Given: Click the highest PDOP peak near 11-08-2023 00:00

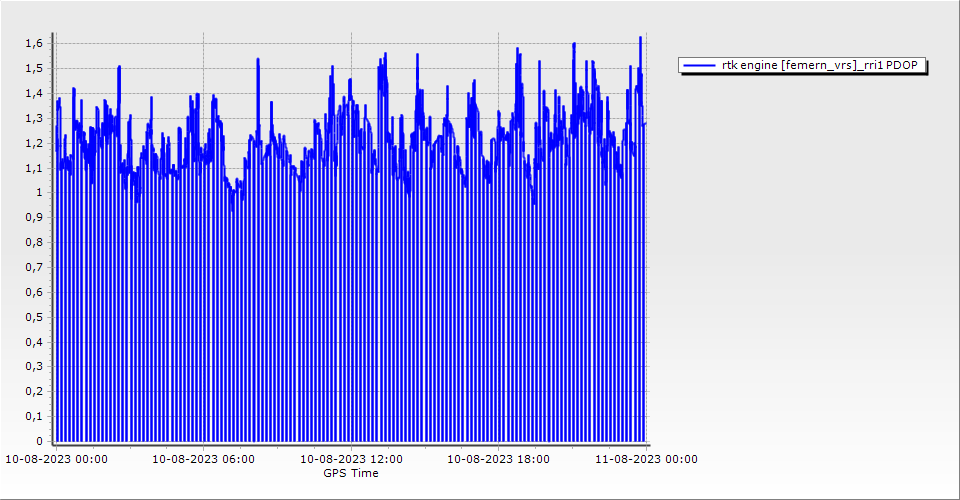Looking at the screenshot, I should (640, 38).
